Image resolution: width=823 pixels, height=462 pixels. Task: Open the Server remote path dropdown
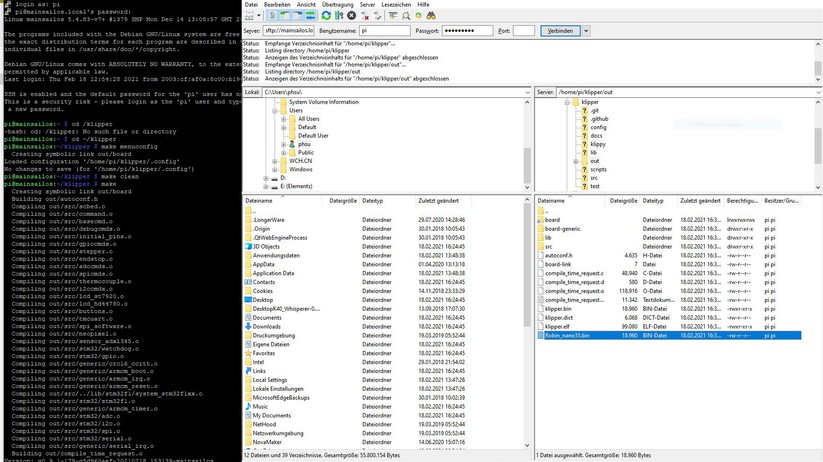817,92
